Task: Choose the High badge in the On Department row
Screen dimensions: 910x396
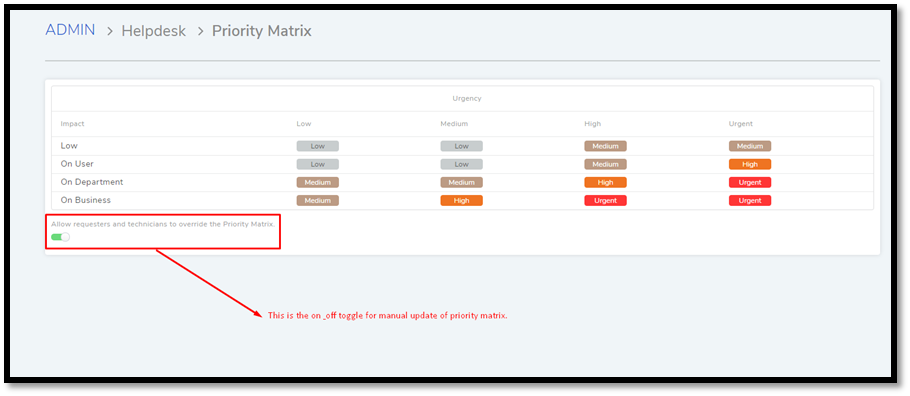Action: (605, 182)
